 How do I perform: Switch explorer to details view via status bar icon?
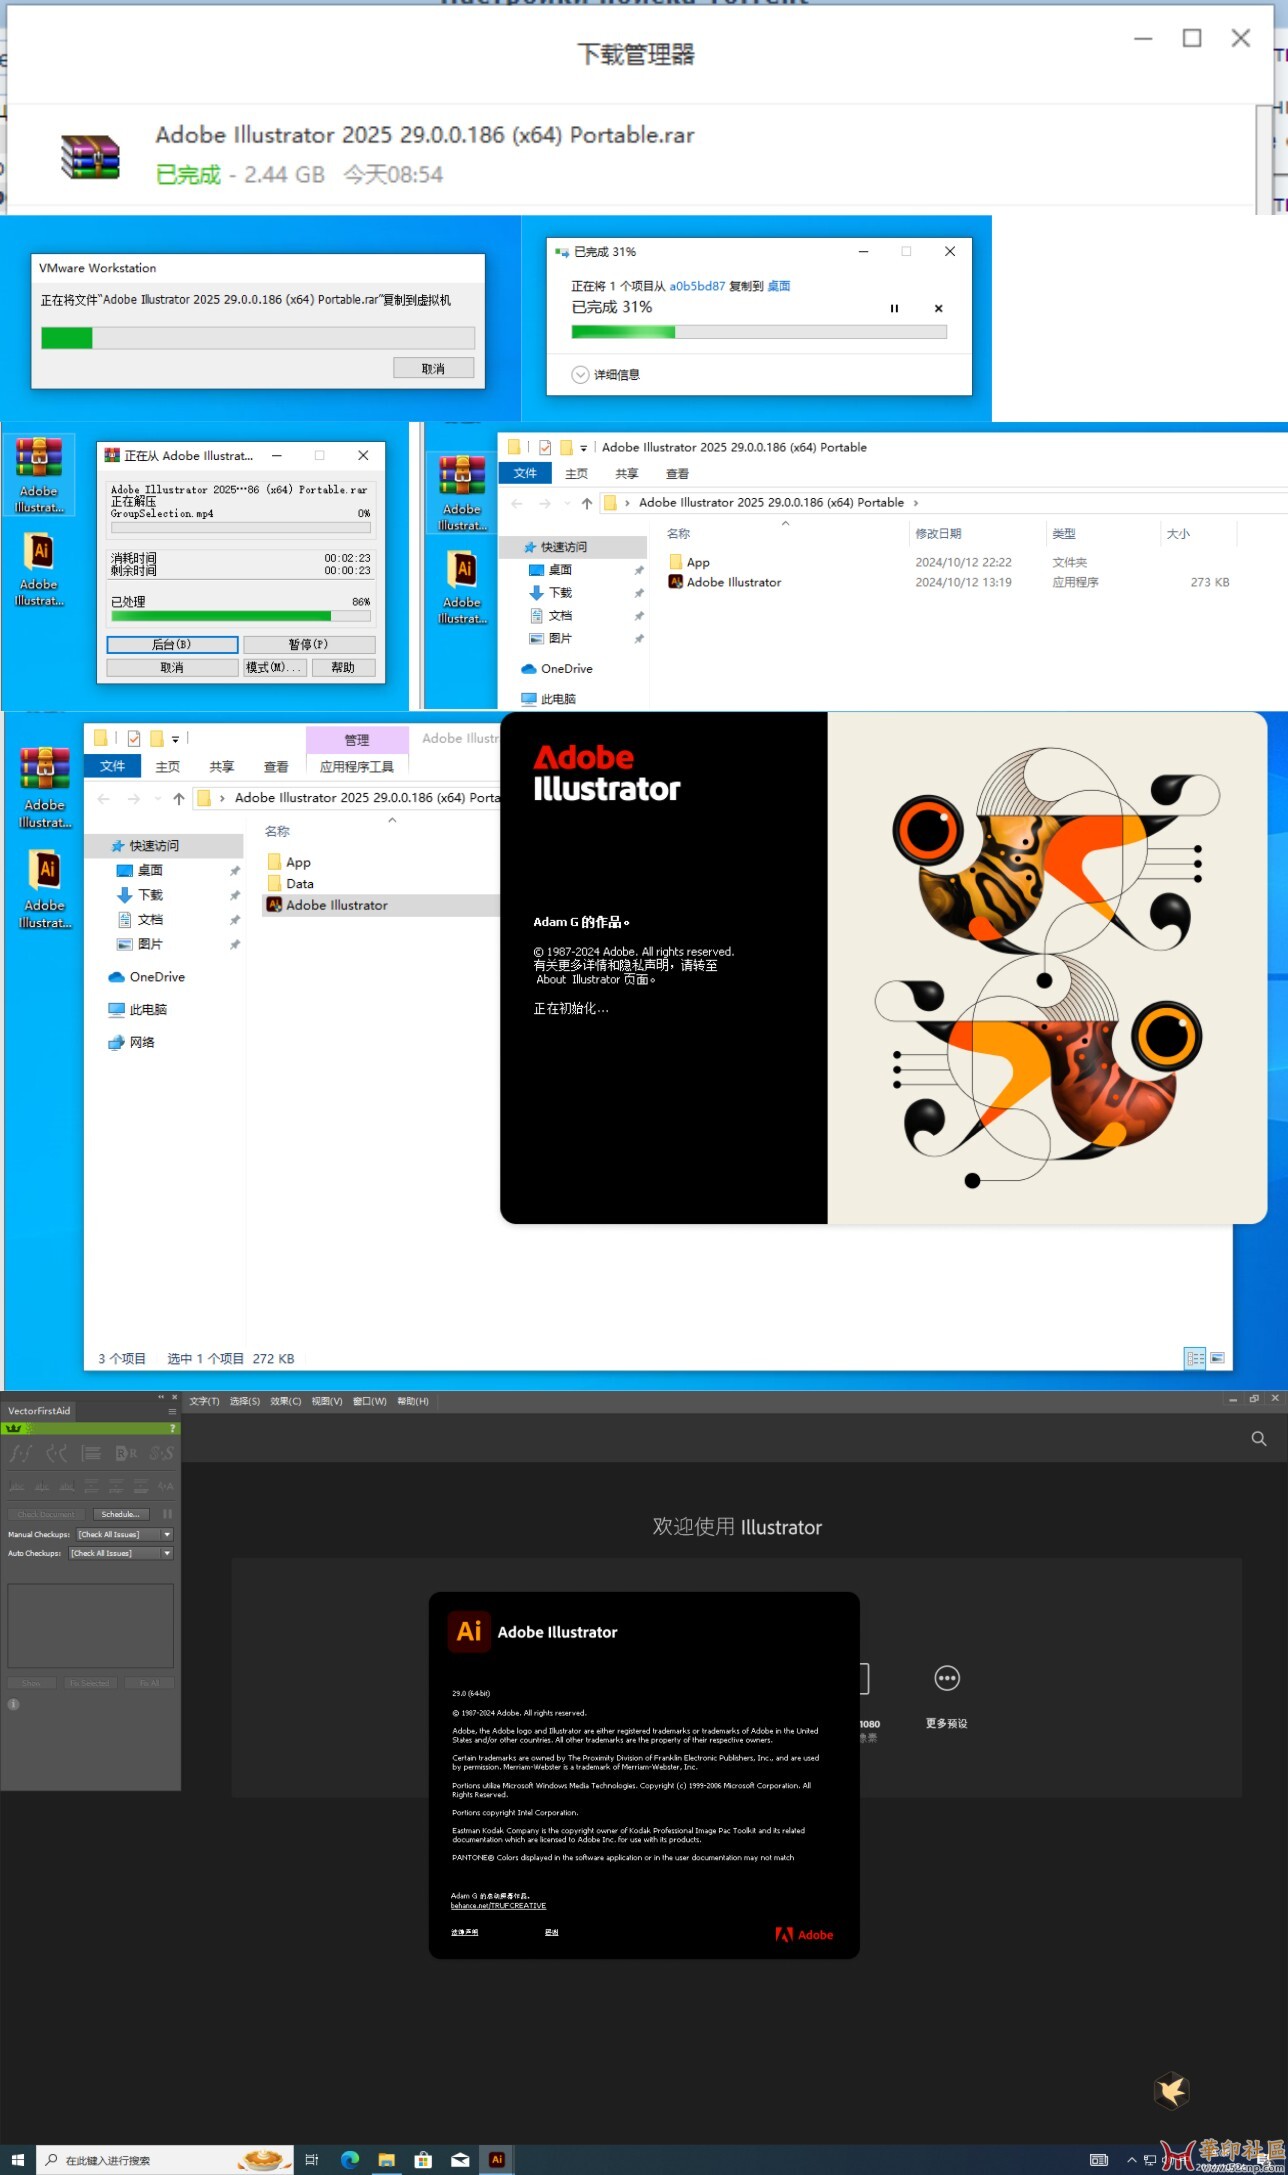[1195, 1358]
